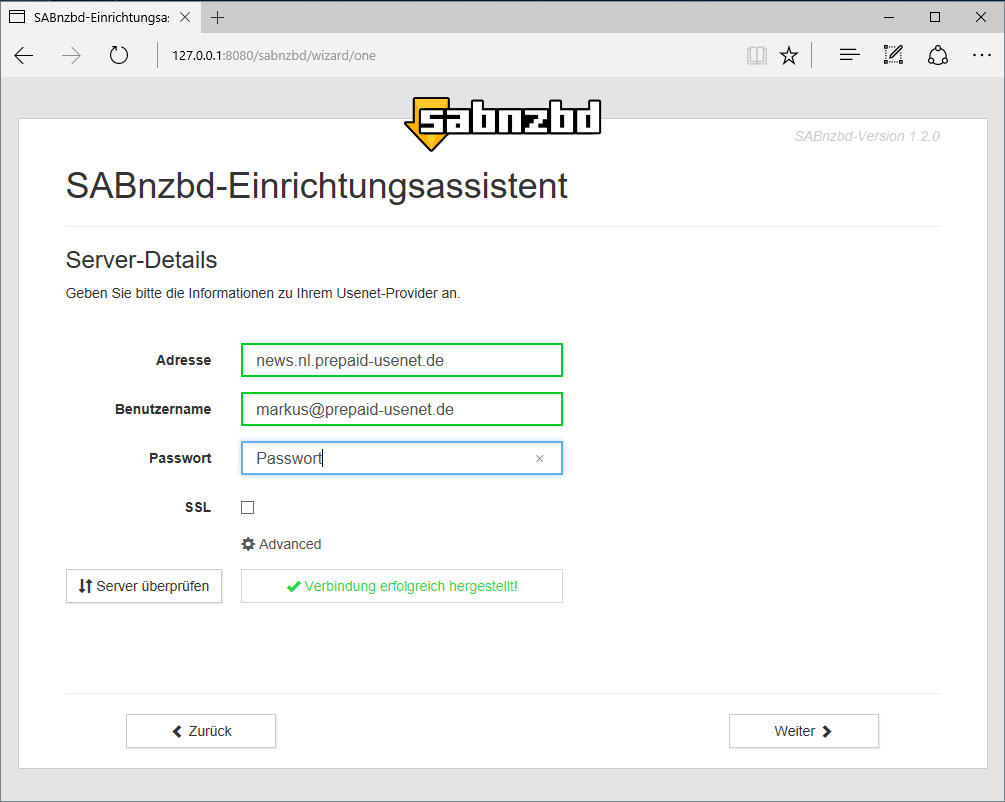Image resolution: width=1005 pixels, height=802 pixels.
Task: Click the 'SABnzbd-Version 1.2.0' text
Action: click(867, 136)
